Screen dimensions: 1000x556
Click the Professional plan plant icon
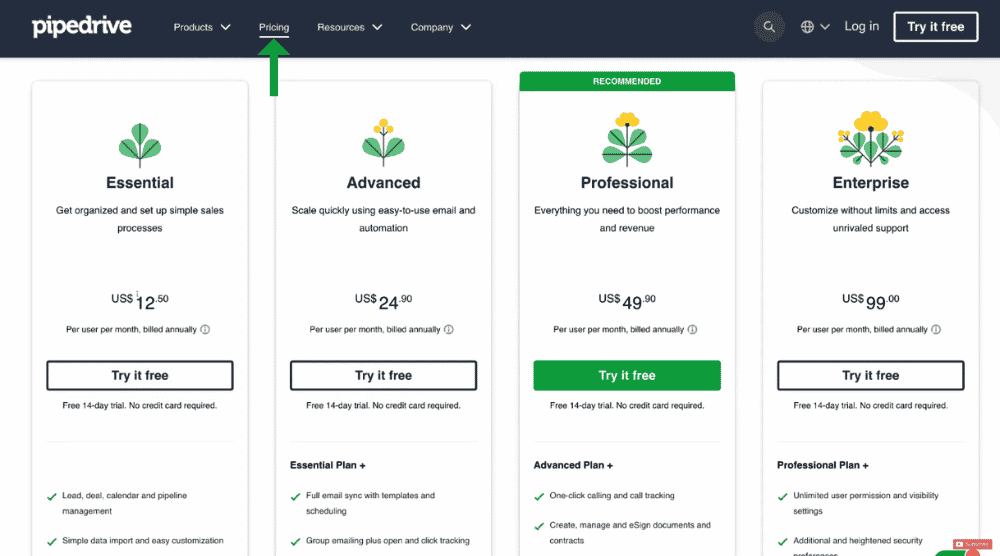pyautogui.click(x=627, y=139)
